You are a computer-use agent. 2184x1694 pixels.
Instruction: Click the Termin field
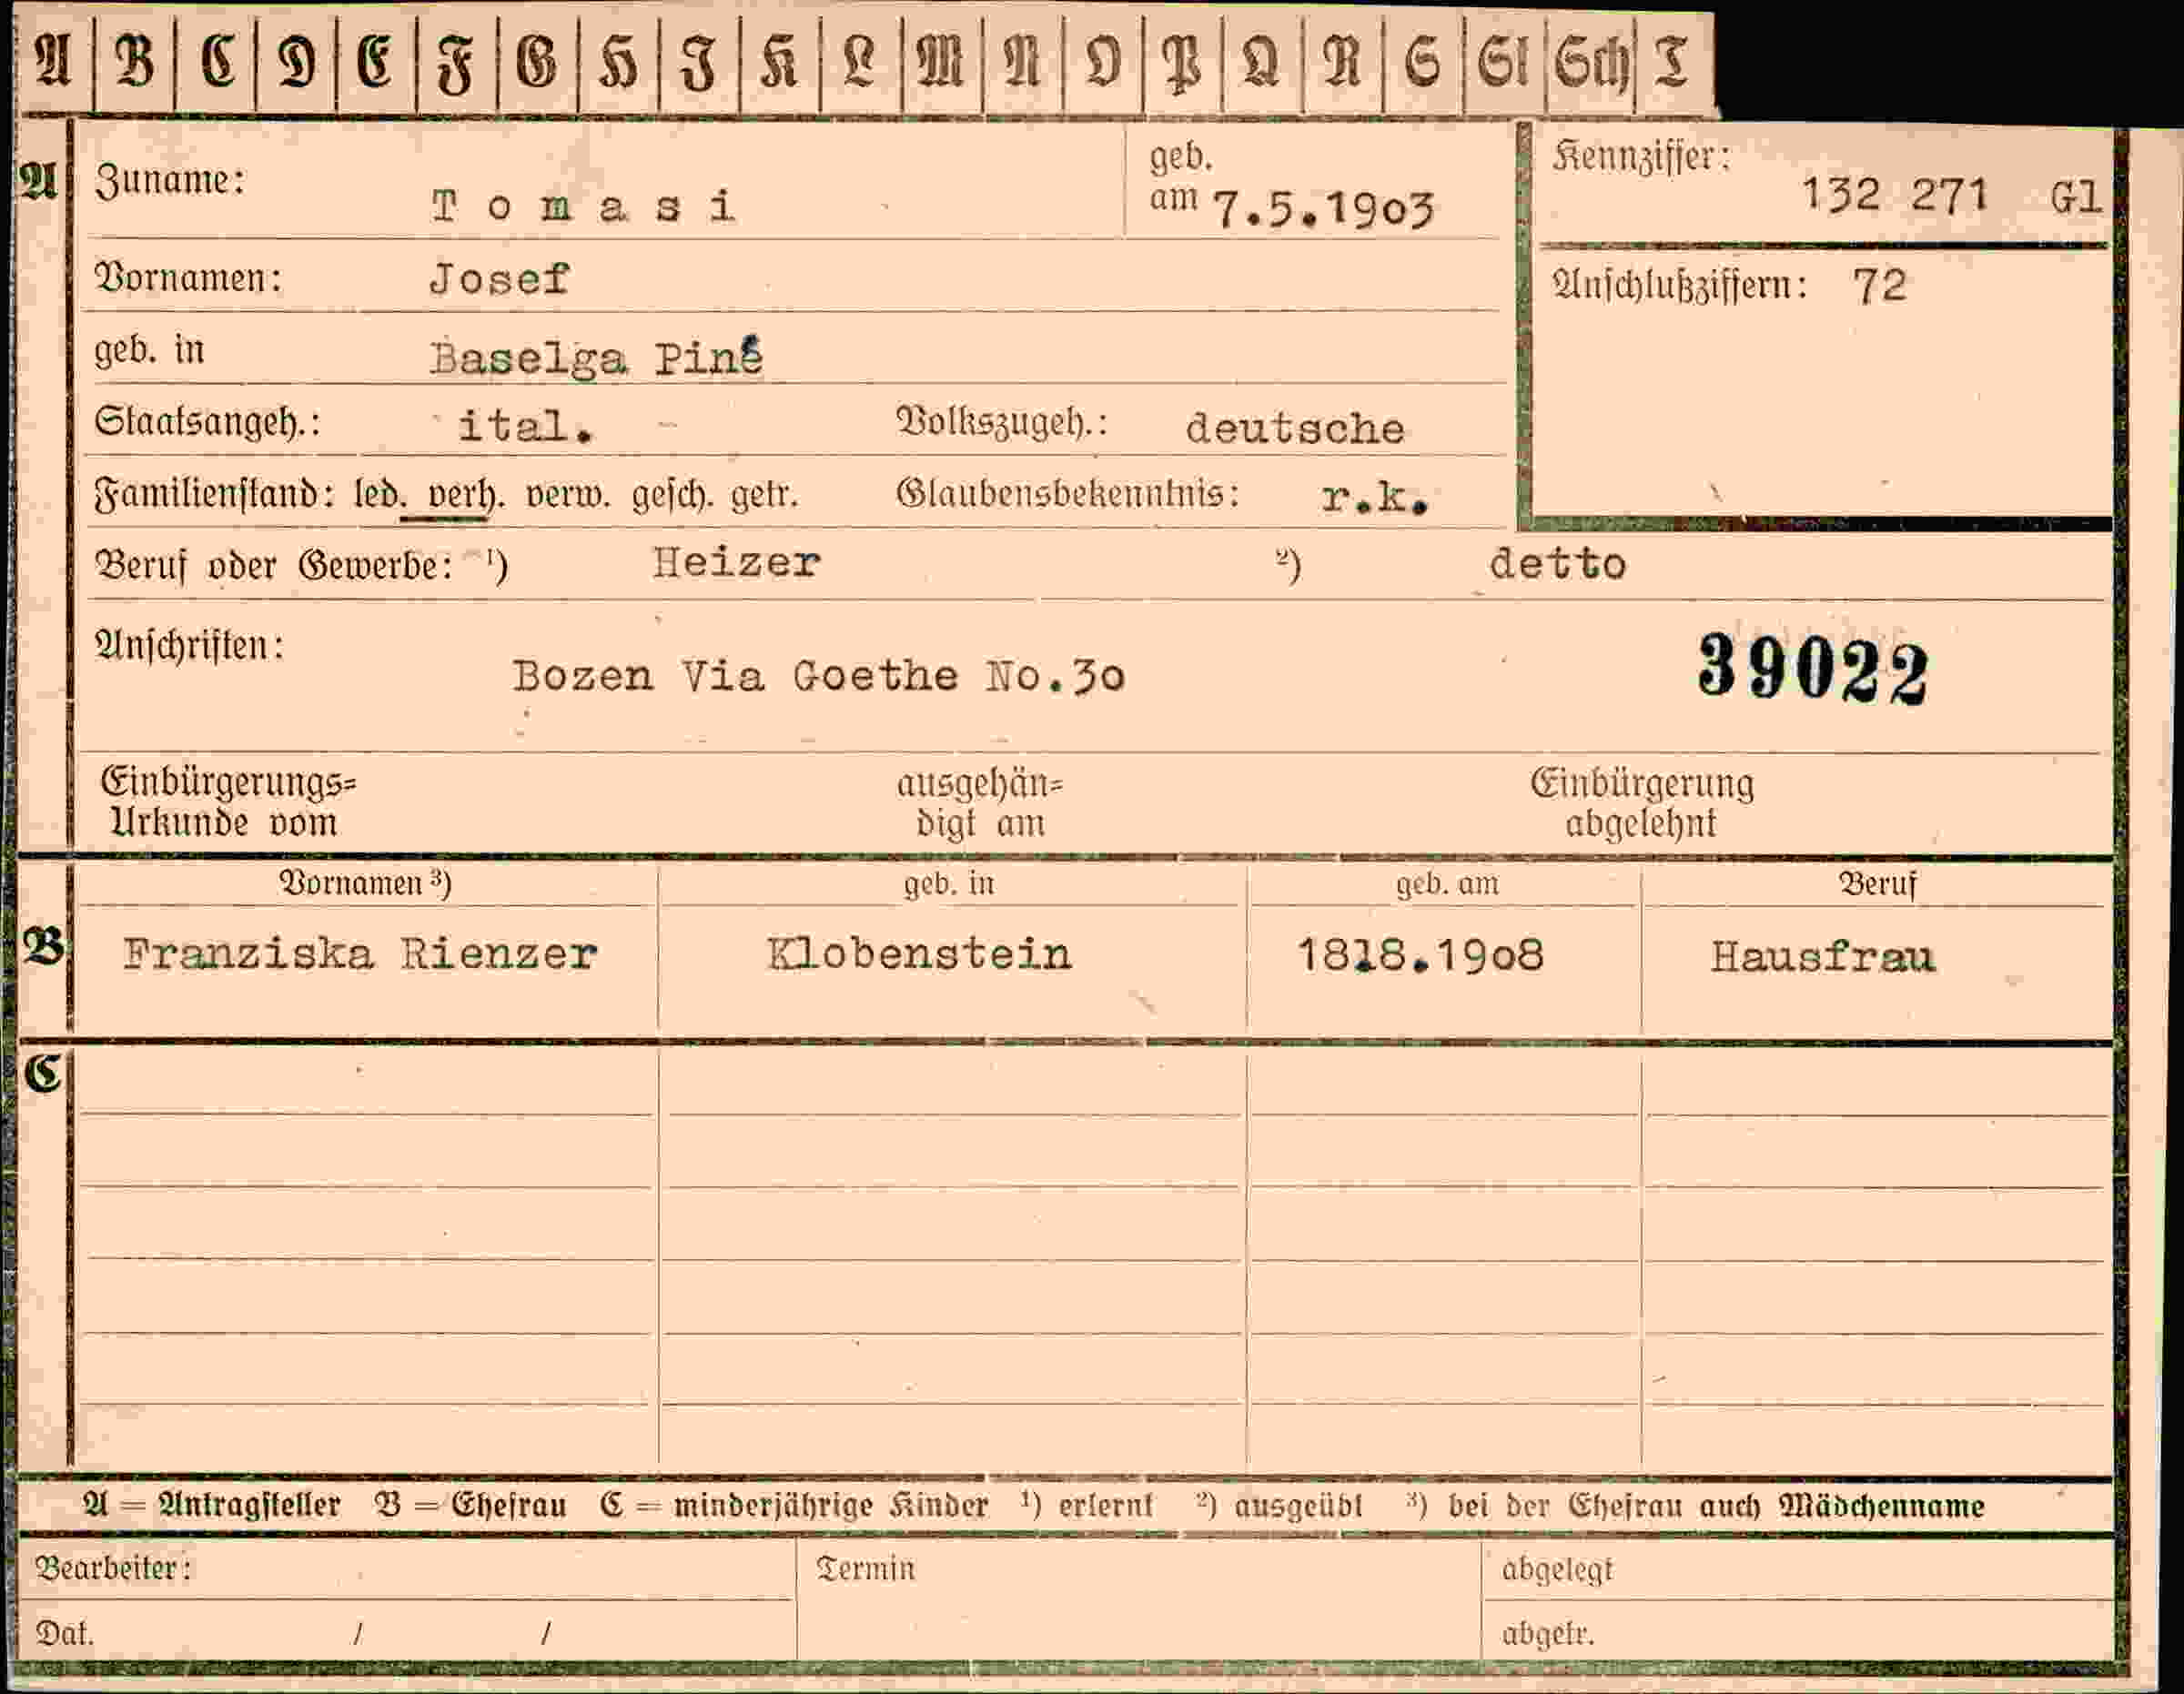click(x=1139, y=1600)
